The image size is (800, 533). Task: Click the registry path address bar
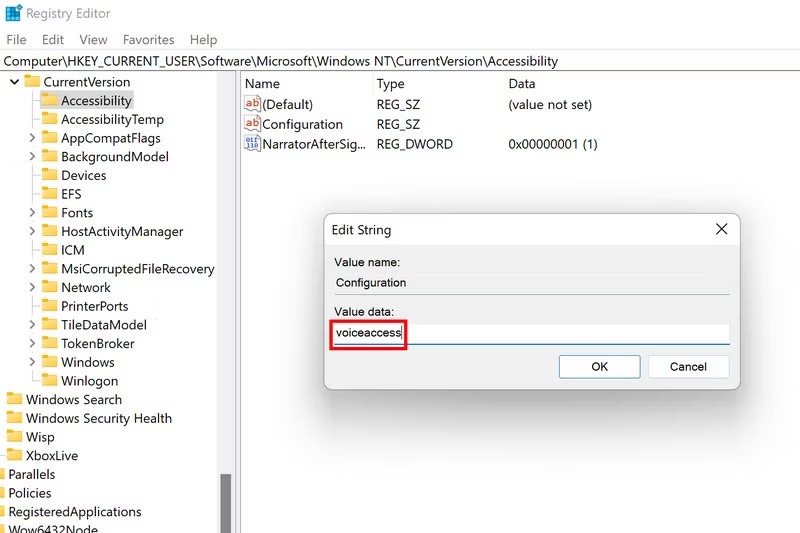click(x=400, y=61)
